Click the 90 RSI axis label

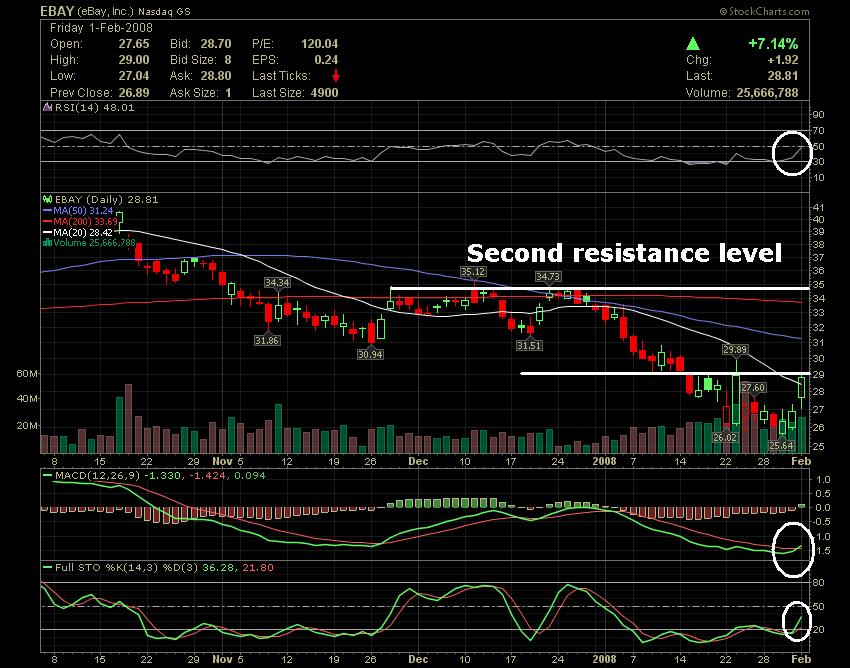point(819,114)
